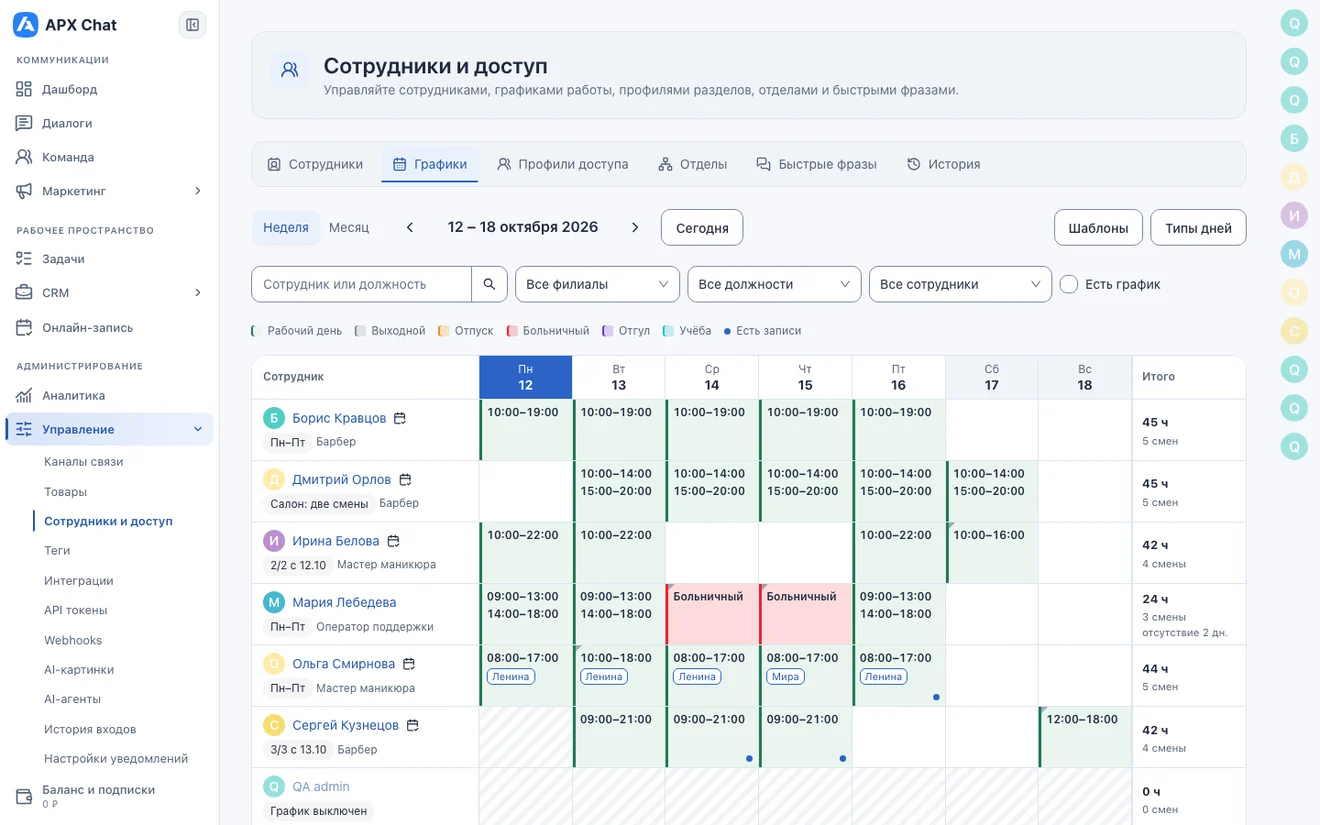Screen dimensions: 1320x825
Task: Go to the previous week arrow
Action: coord(410,227)
